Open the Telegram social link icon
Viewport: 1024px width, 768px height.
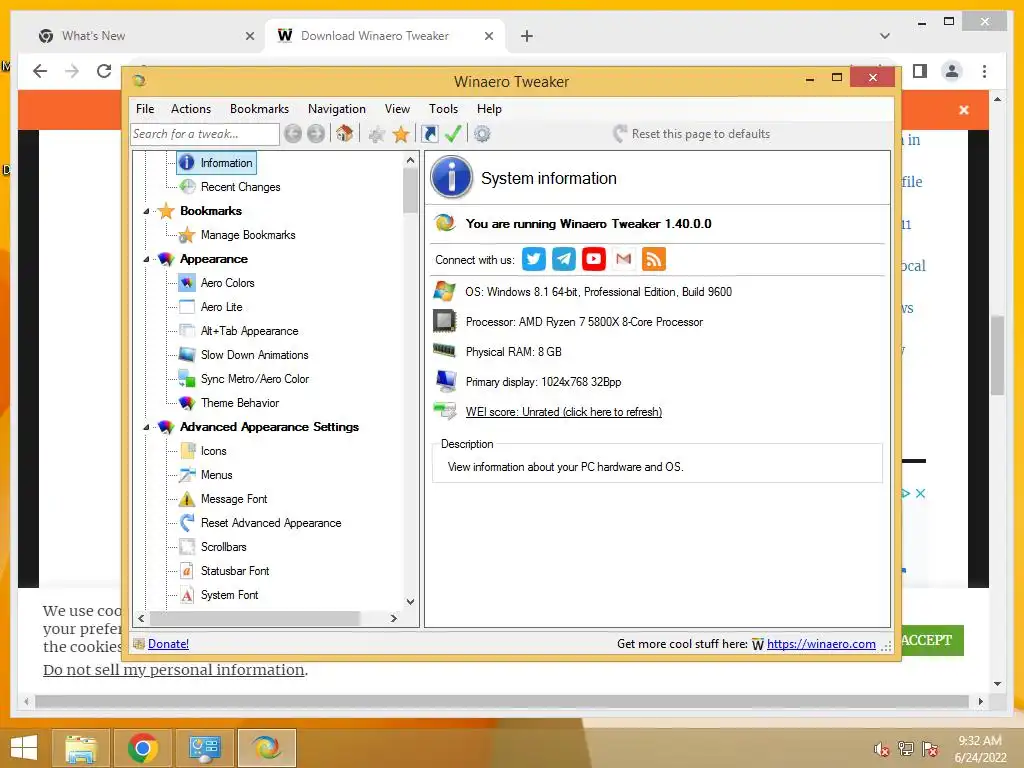tap(564, 259)
